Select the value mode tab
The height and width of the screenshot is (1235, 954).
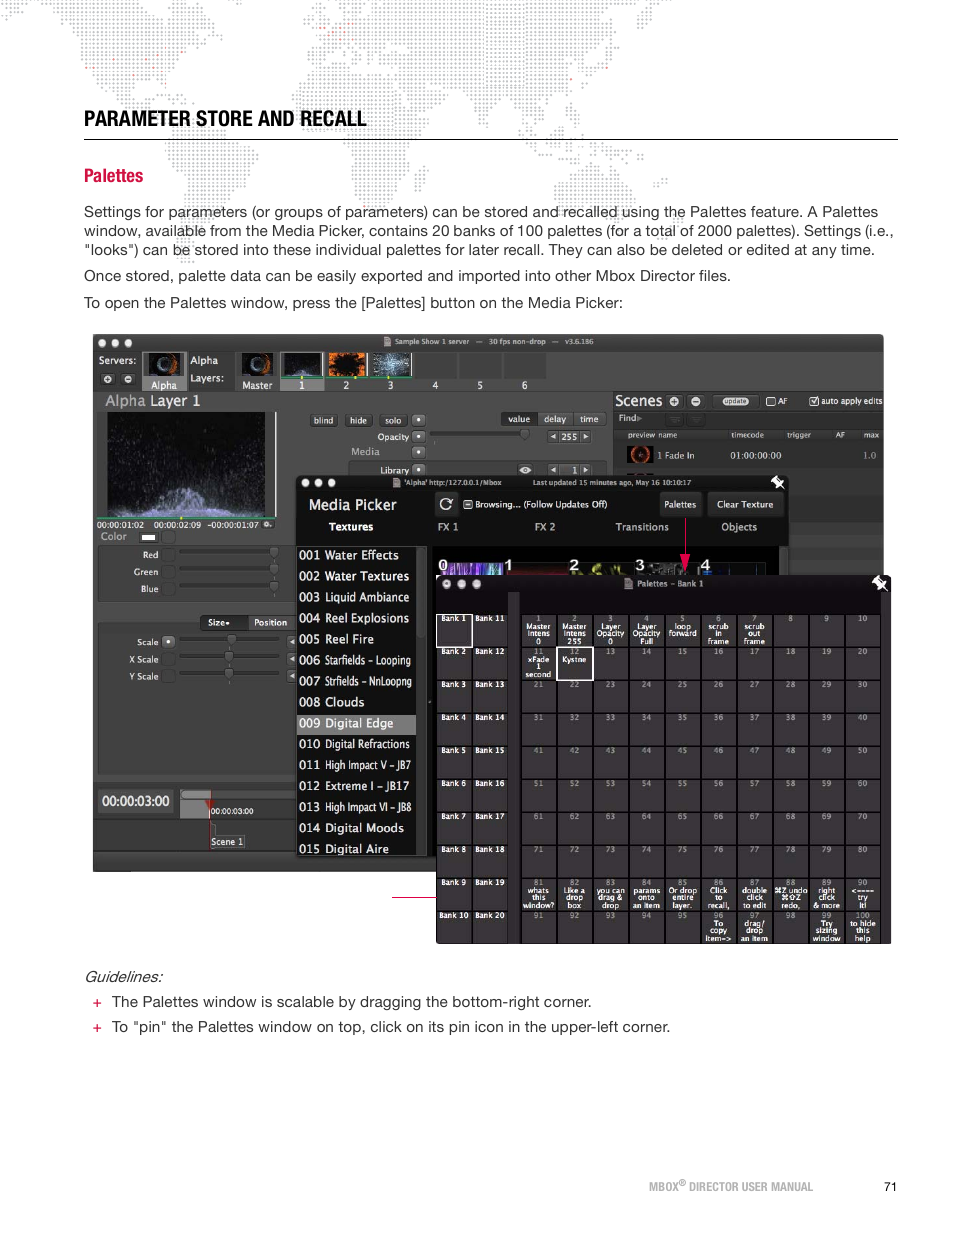pos(519,419)
